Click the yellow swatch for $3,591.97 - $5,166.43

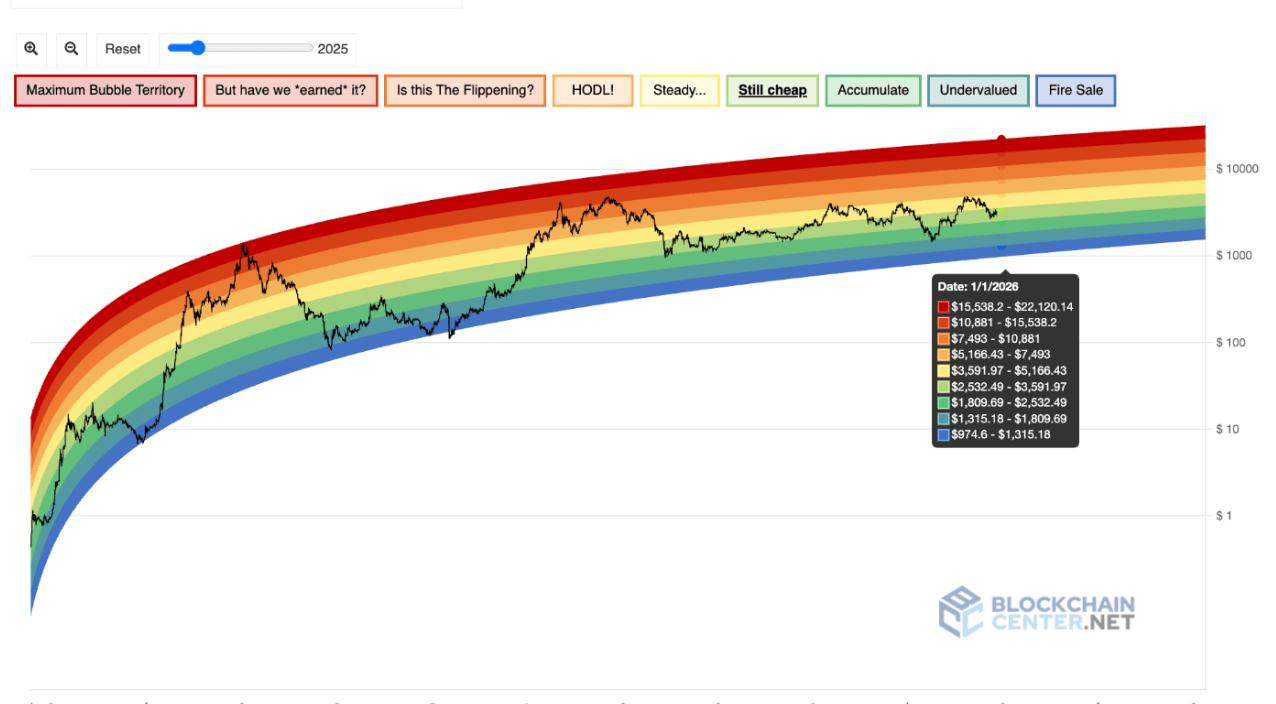[x=943, y=371]
